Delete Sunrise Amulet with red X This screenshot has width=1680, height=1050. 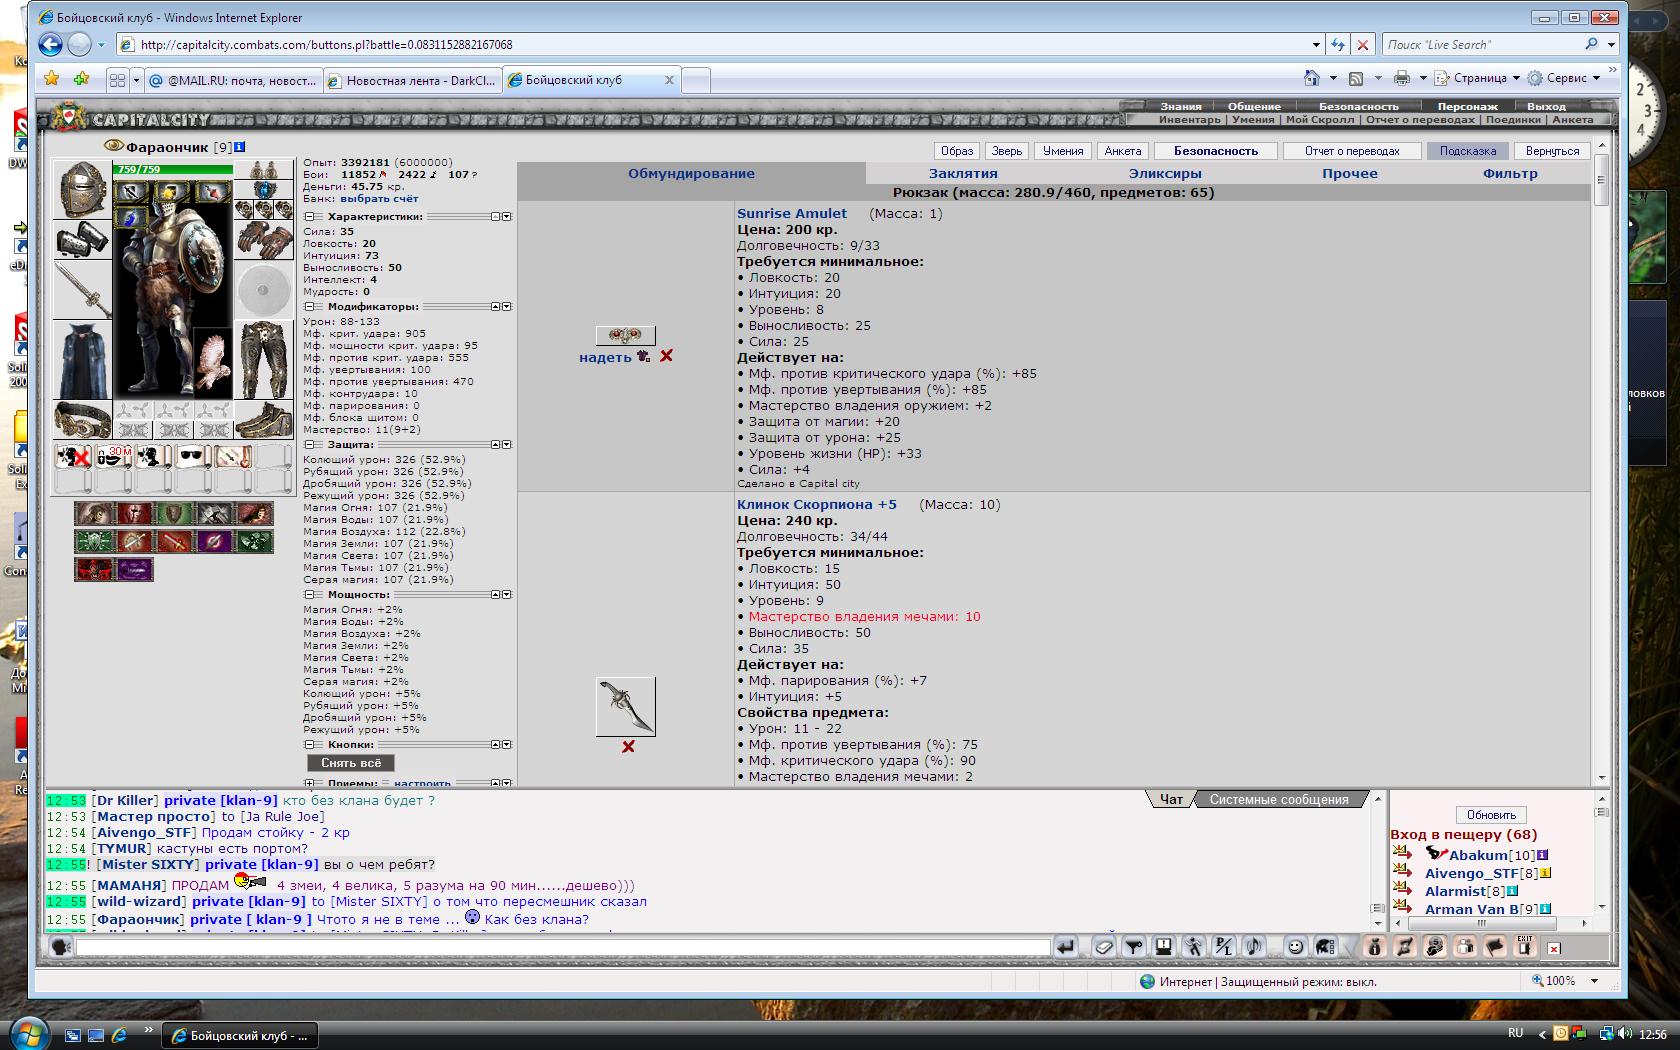(666, 356)
